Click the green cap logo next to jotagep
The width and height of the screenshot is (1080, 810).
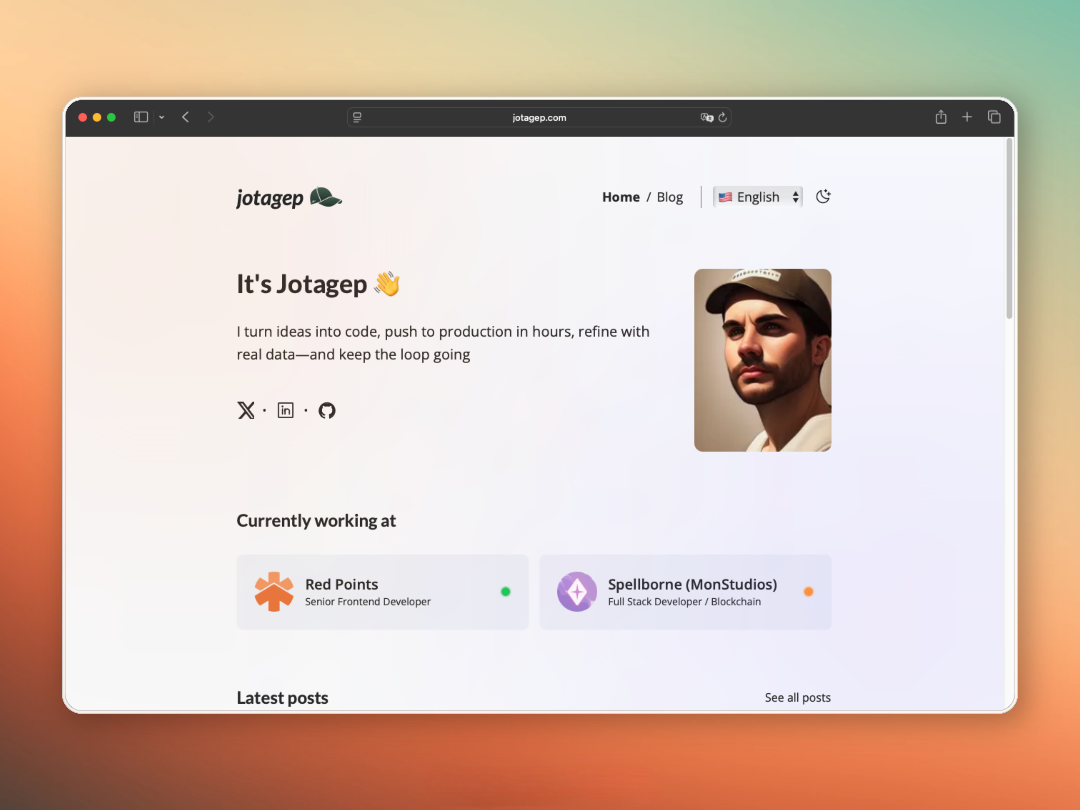click(326, 197)
